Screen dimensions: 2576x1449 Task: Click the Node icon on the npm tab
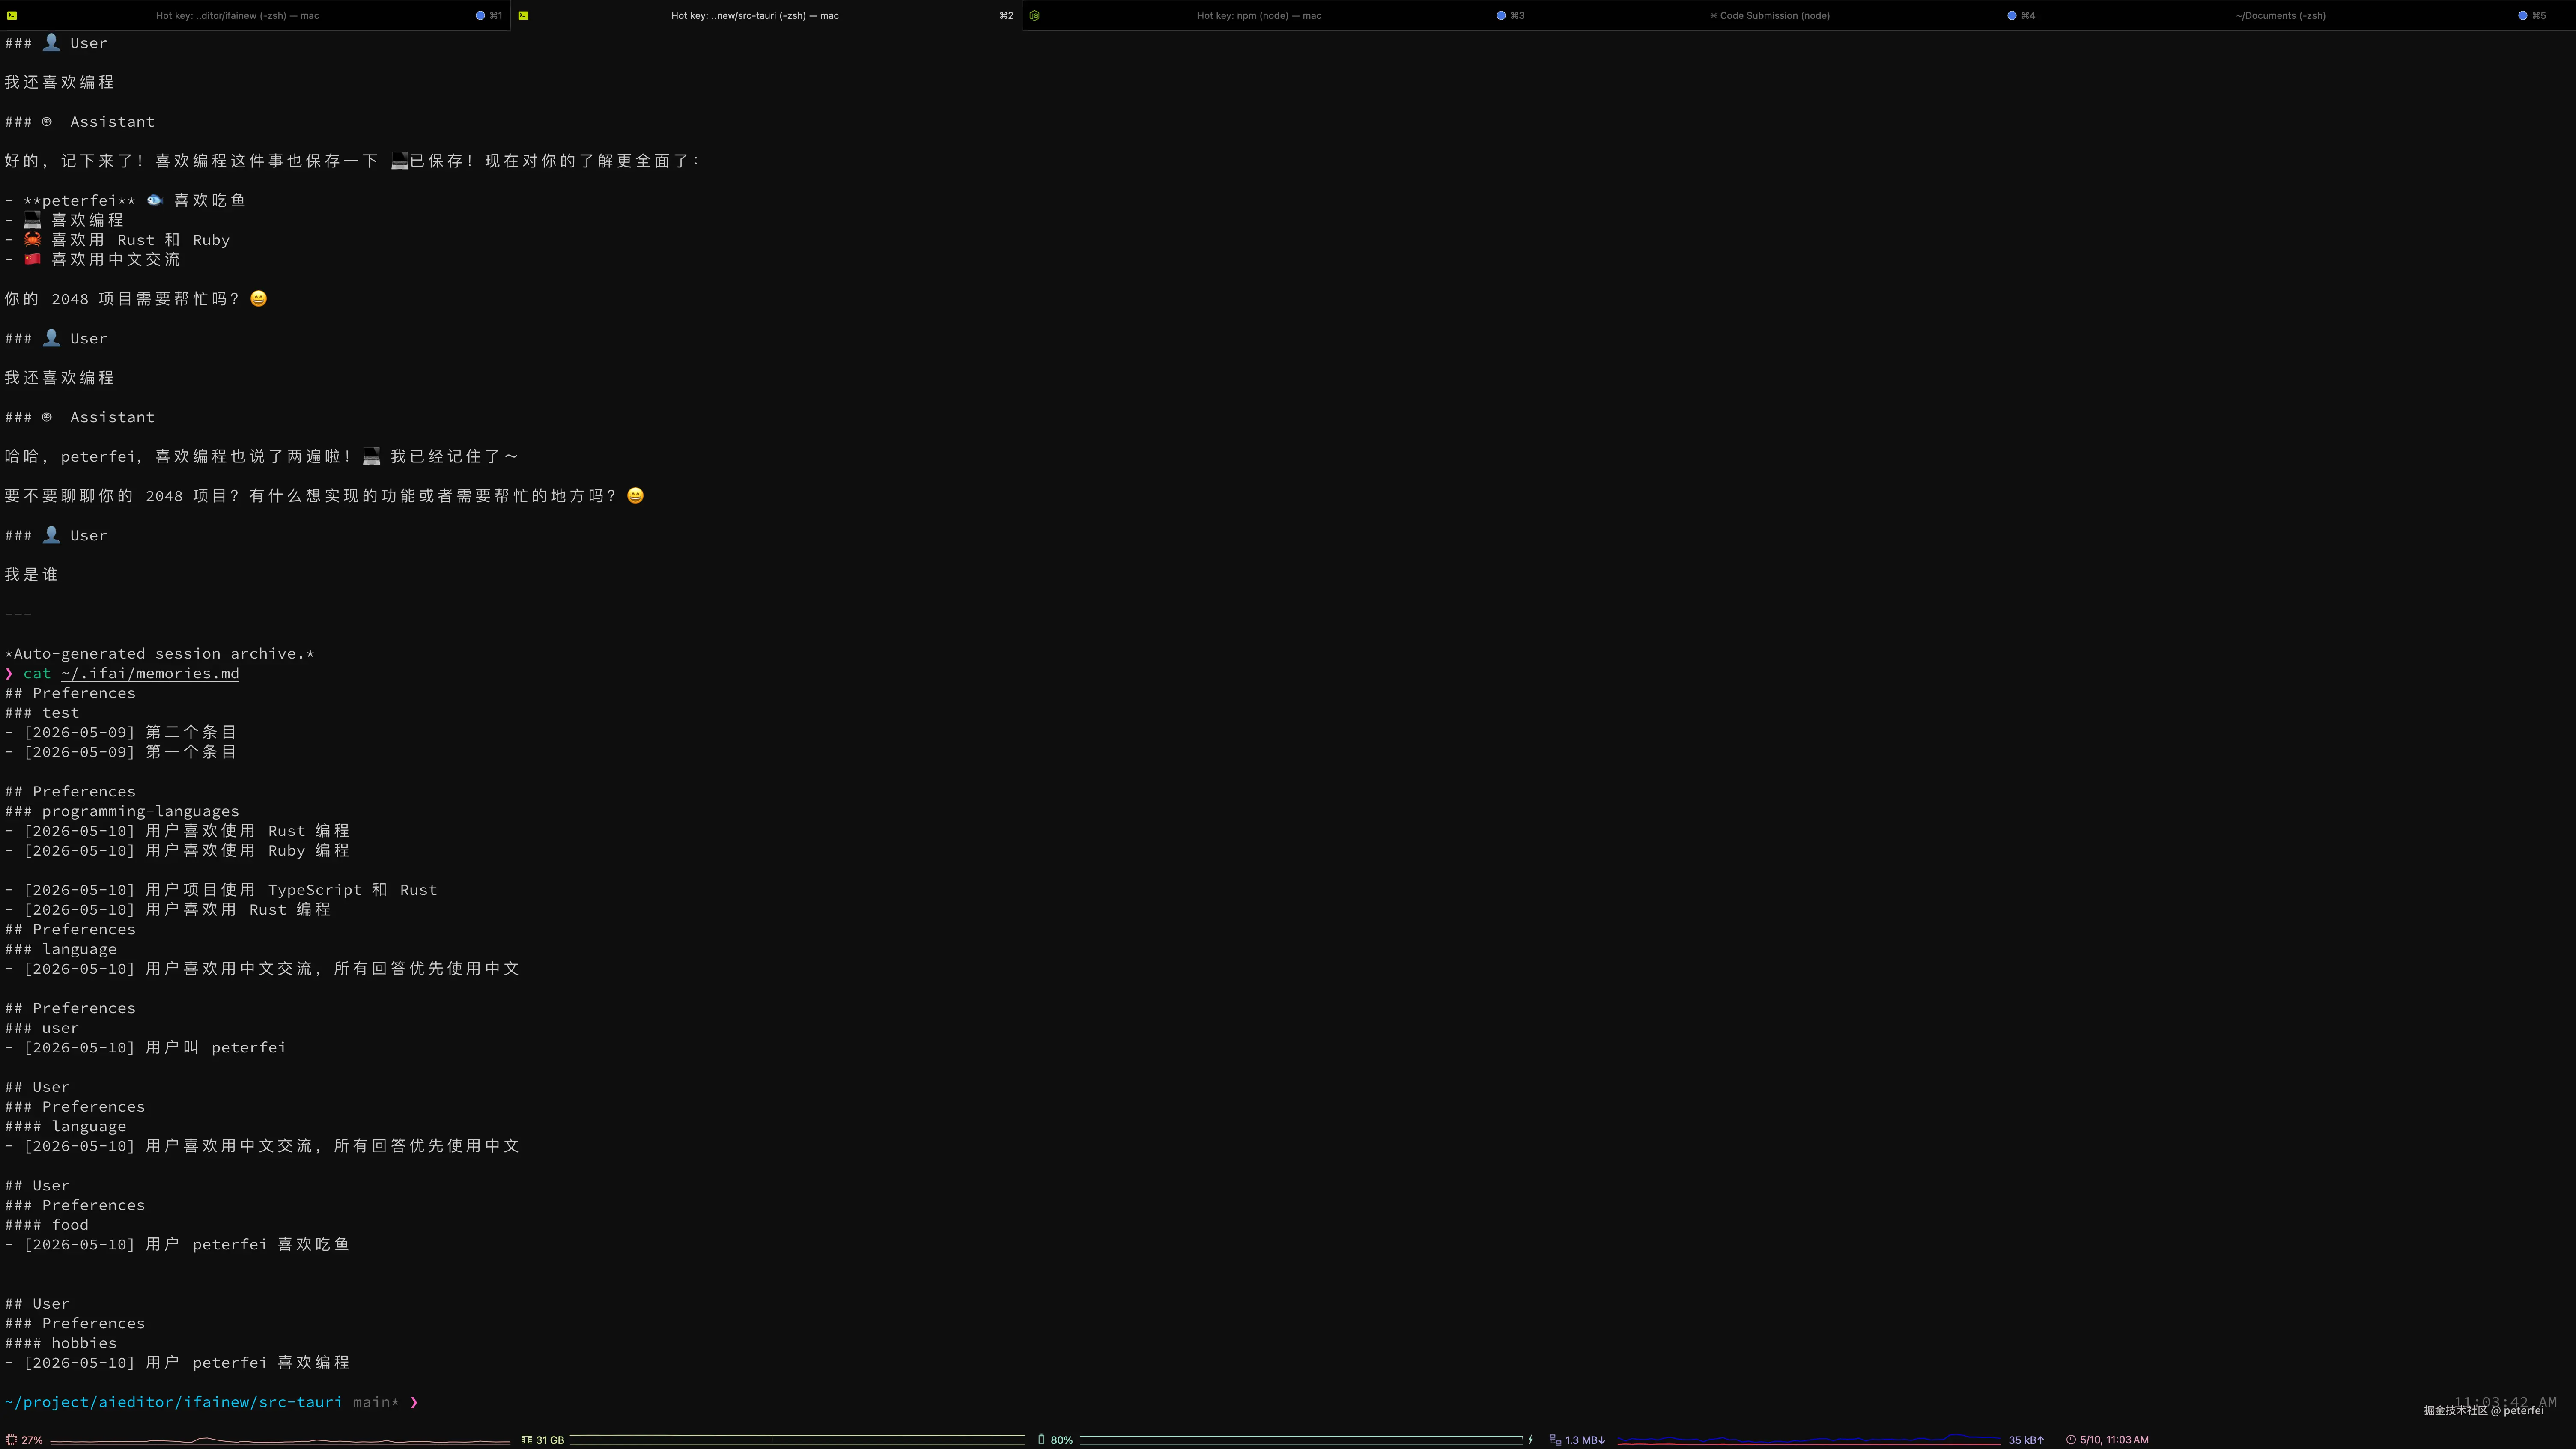click(x=1035, y=15)
